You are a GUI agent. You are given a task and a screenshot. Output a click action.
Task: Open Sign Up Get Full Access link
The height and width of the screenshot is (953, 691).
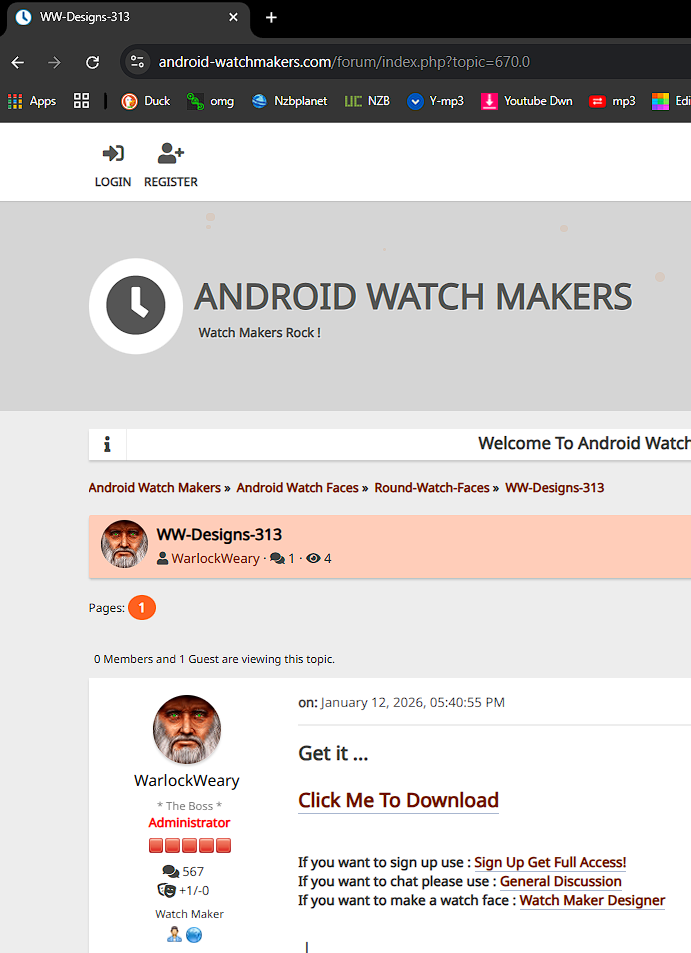(x=550, y=862)
